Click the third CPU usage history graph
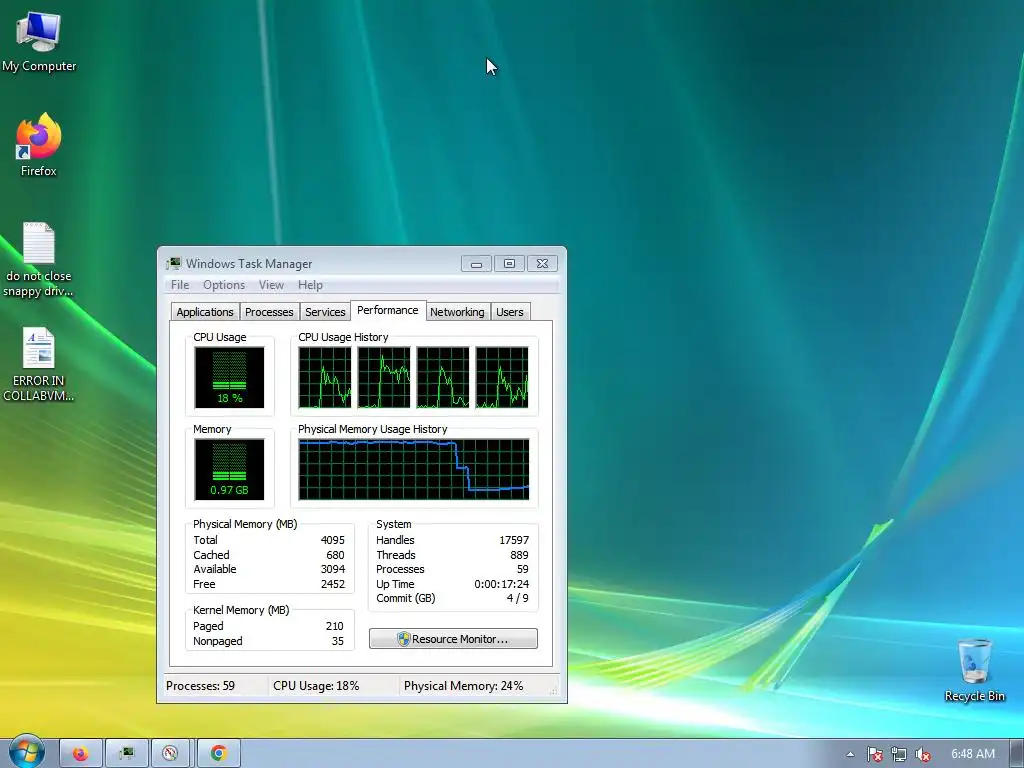The image size is (1024, 768). [443, 377]
